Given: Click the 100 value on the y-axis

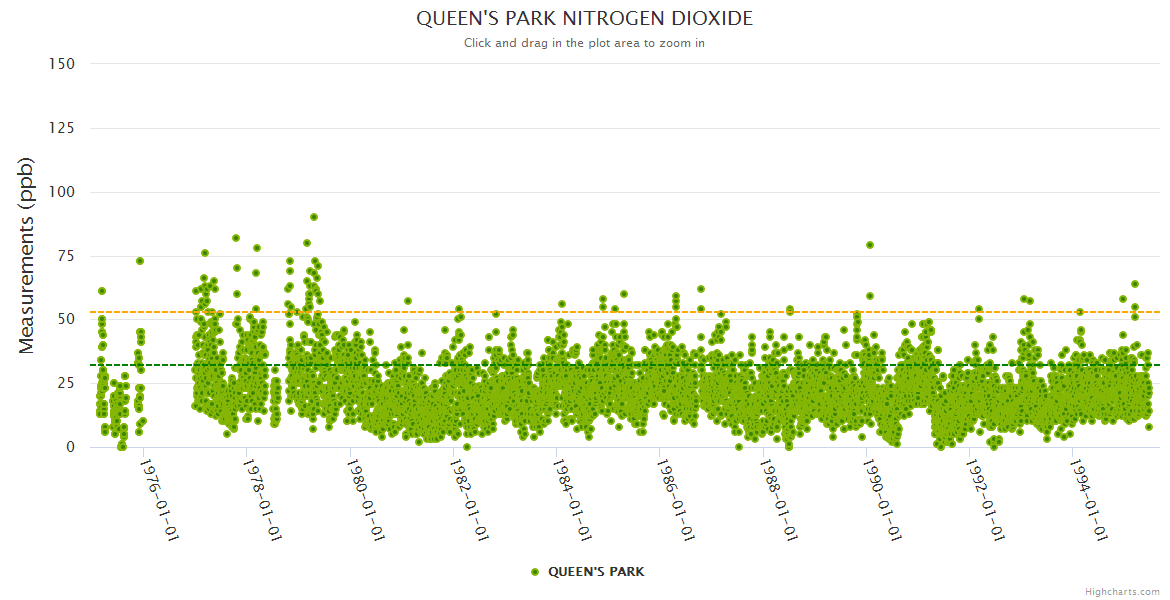Looking at the screenshot, I should click(61, 192).
